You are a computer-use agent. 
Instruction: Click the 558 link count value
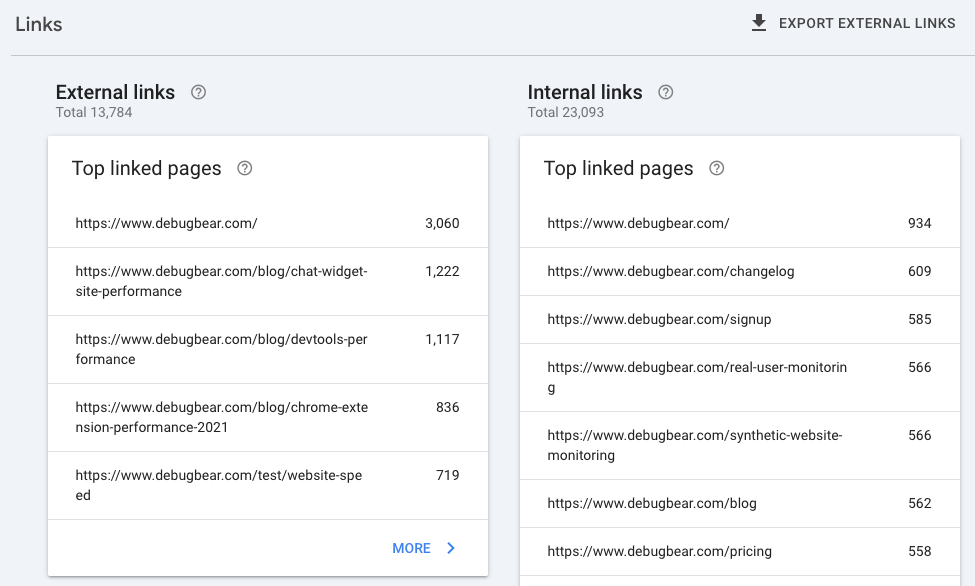920,551
